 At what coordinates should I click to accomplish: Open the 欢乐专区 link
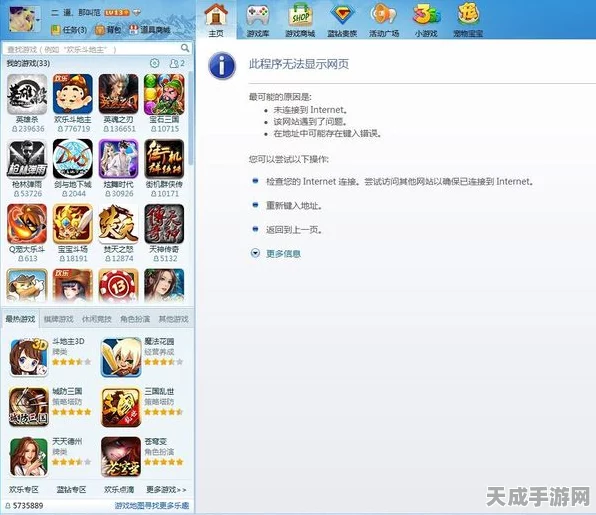pyautogui.click(x=24, y=490)
